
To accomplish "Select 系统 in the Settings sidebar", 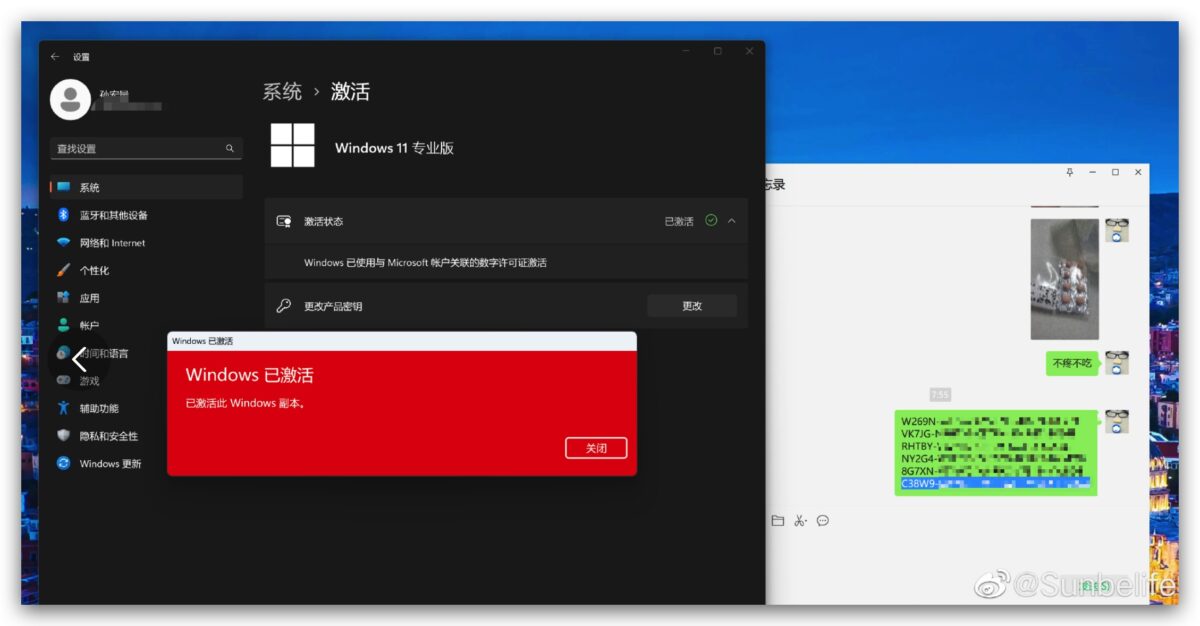I will pos(146,187).
